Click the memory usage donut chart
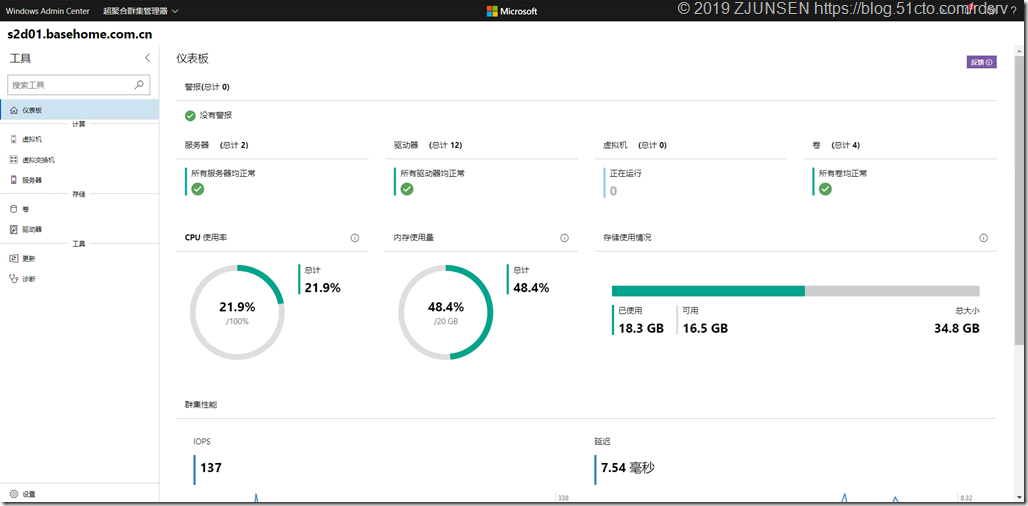 pos(446,313)
